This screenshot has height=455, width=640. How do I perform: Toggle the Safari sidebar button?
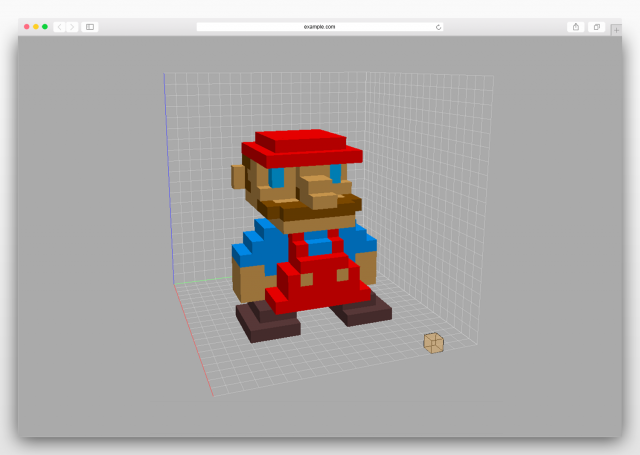pos(90,27)
